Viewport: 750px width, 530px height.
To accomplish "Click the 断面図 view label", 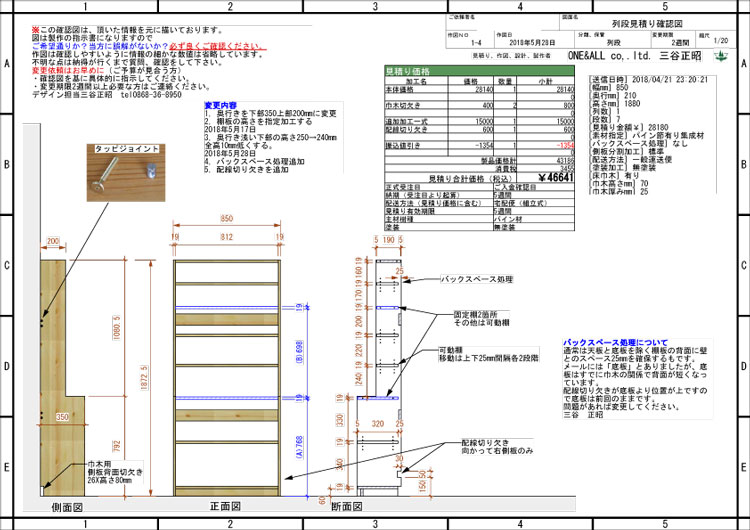I will pos(347,506).
